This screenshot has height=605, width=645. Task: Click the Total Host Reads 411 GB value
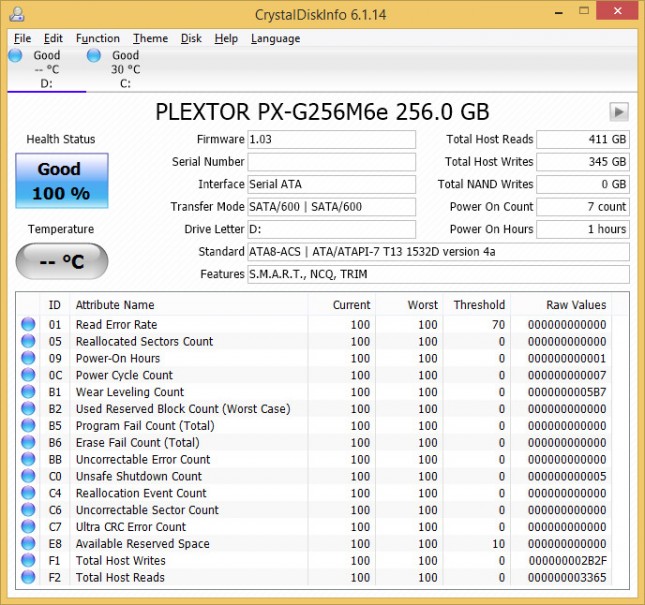[583, 139]
